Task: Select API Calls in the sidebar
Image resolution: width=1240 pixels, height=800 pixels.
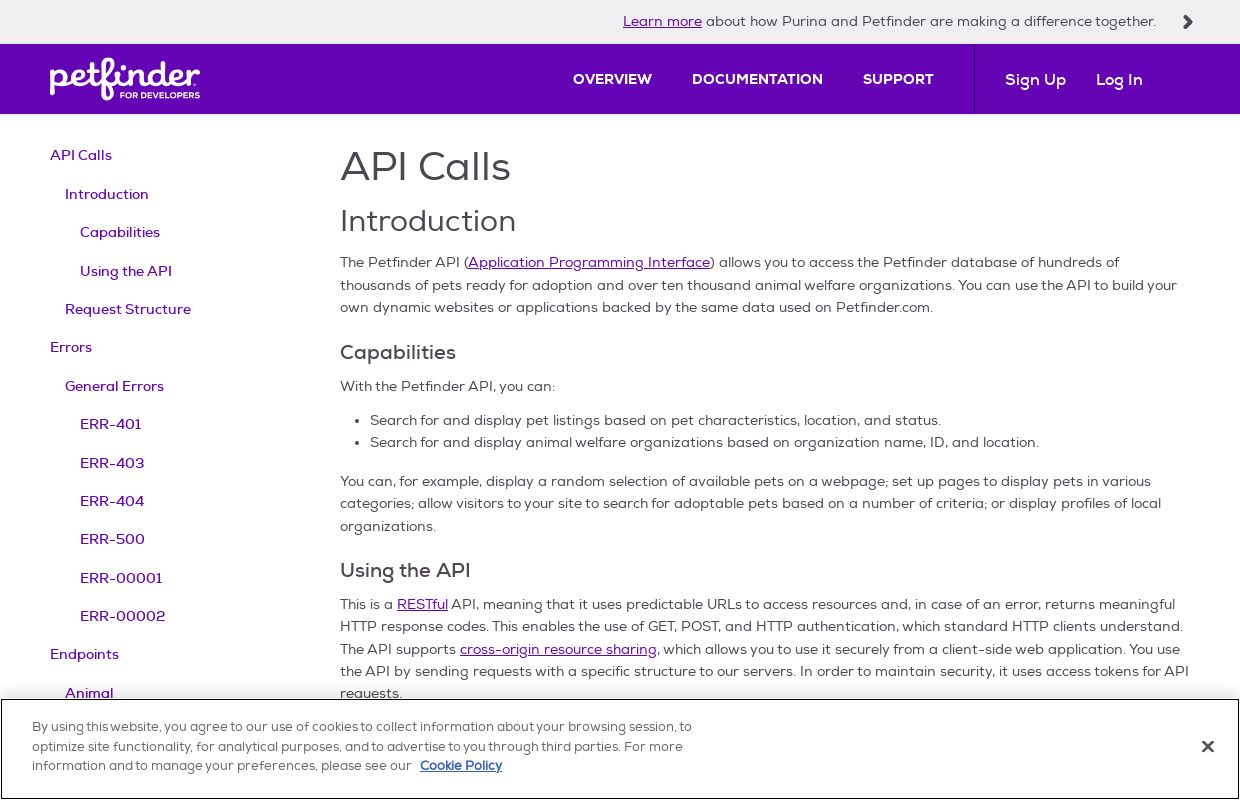Action: coord(81,155)
